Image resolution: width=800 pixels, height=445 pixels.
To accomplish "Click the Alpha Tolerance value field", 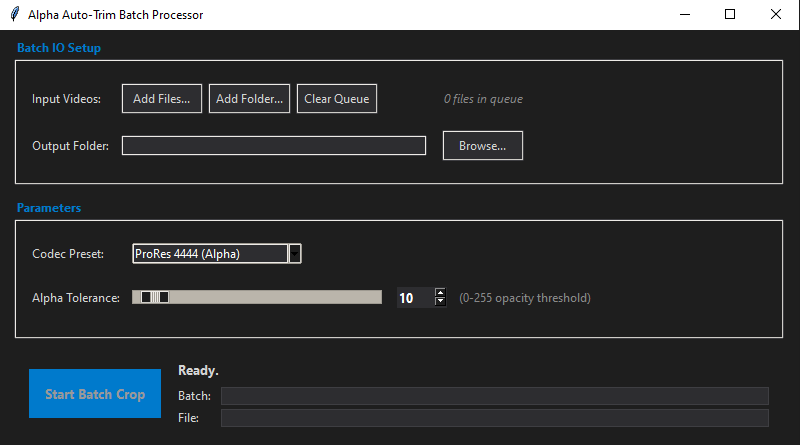I will point(413,298).
